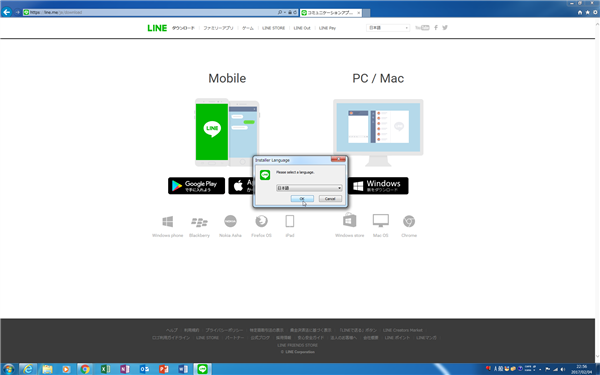The image size is (600, 375).
Task: Click the PC monitor illustration
Action: [378, 132]
